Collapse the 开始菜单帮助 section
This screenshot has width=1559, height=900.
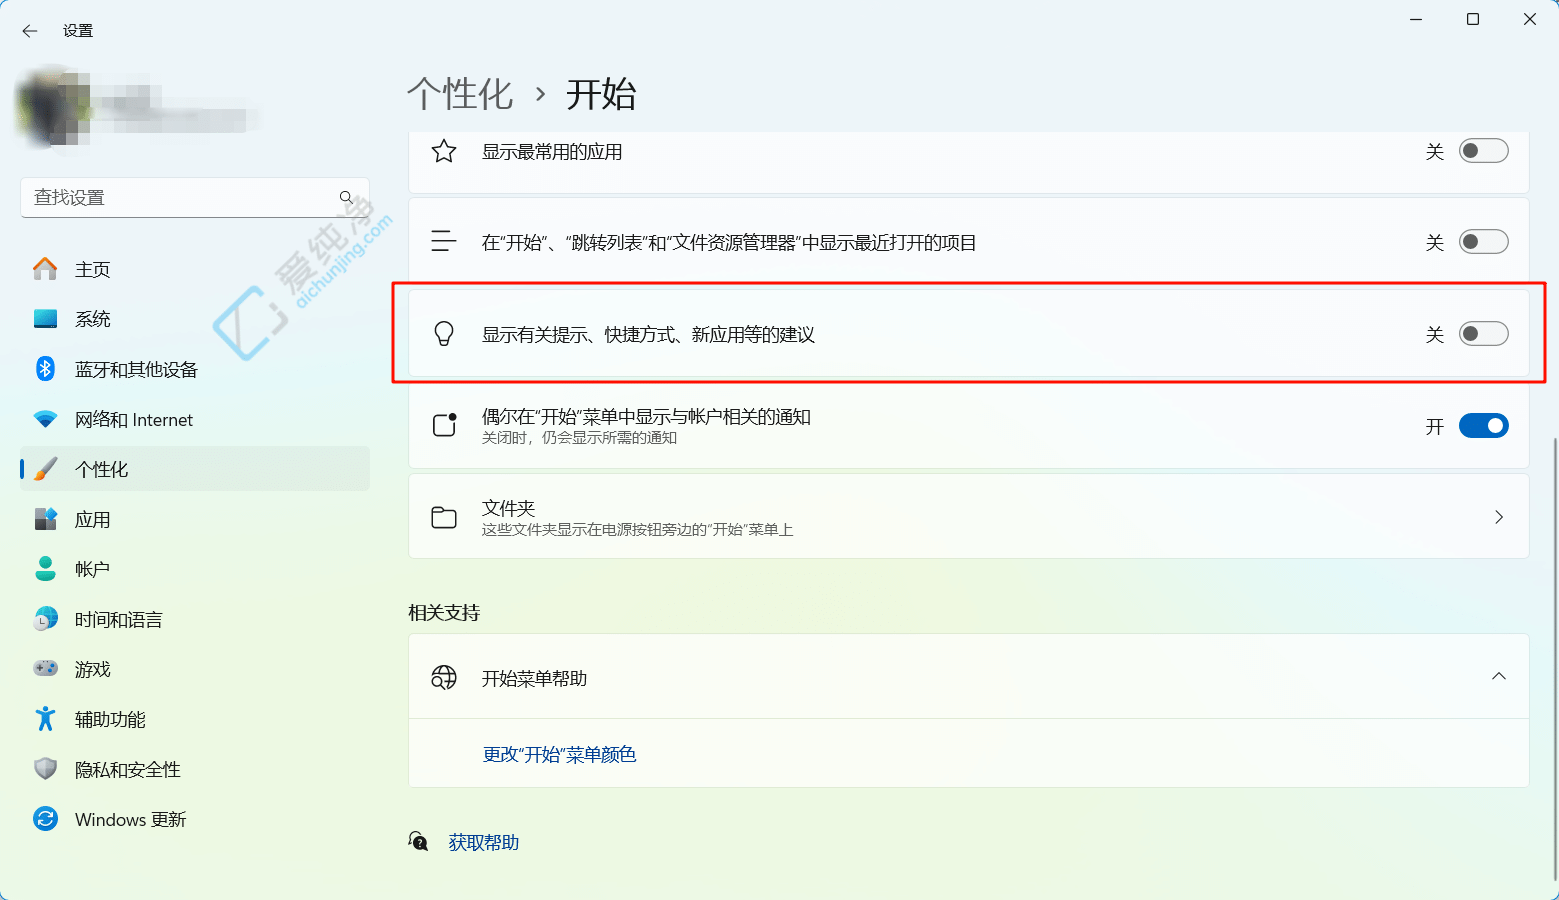1498,676
